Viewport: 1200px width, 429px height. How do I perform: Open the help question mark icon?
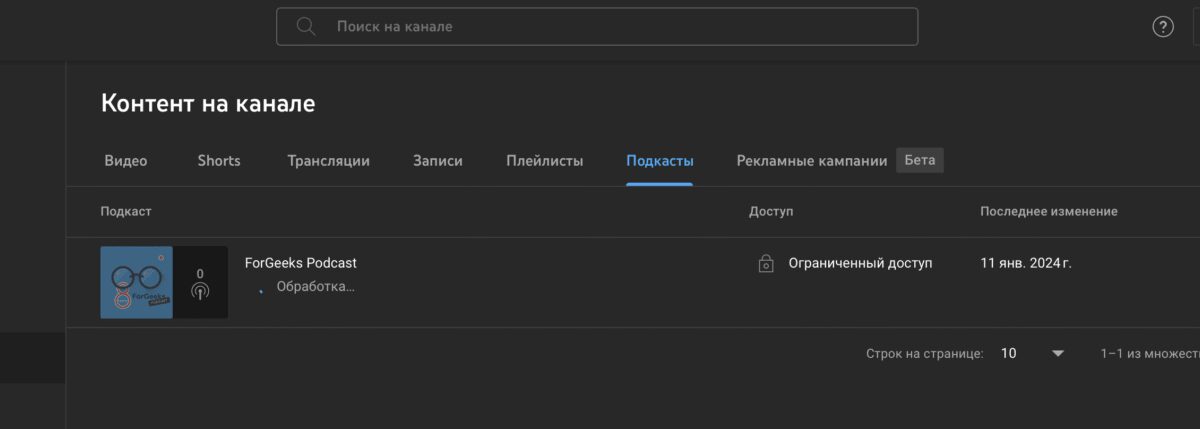point(1163,27)
